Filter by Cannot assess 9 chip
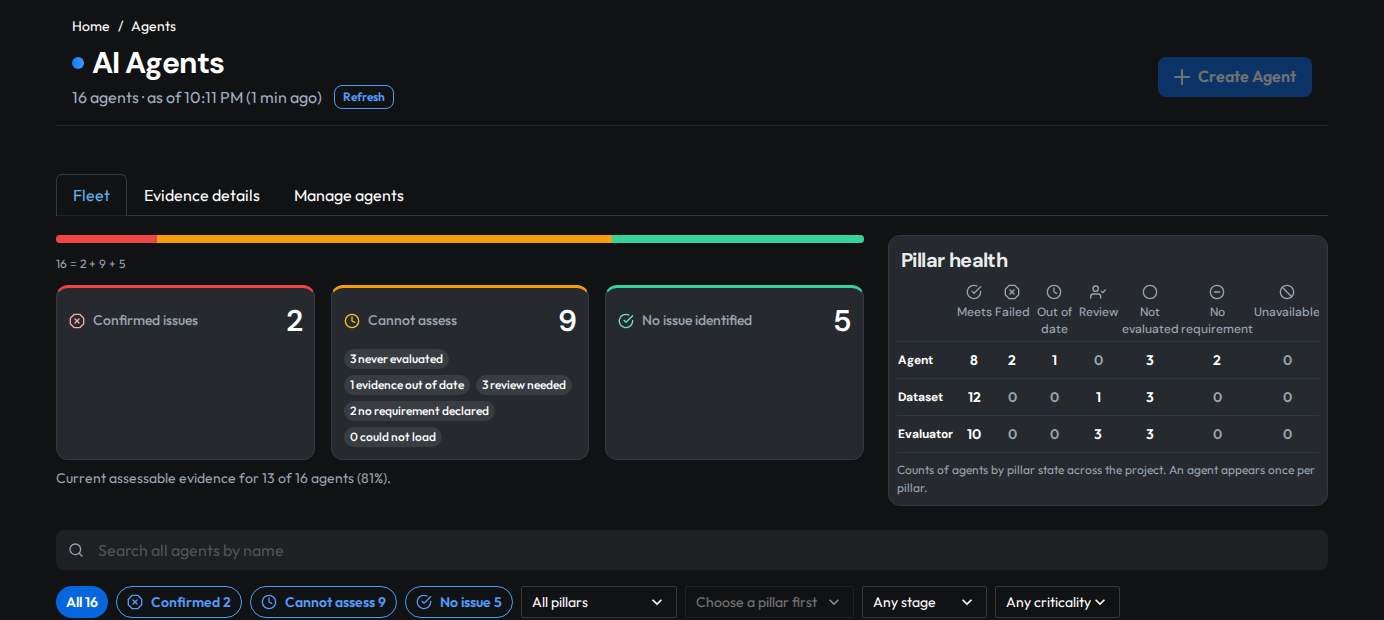Viewport: 1384px width, 620px height. coord(323,602)
